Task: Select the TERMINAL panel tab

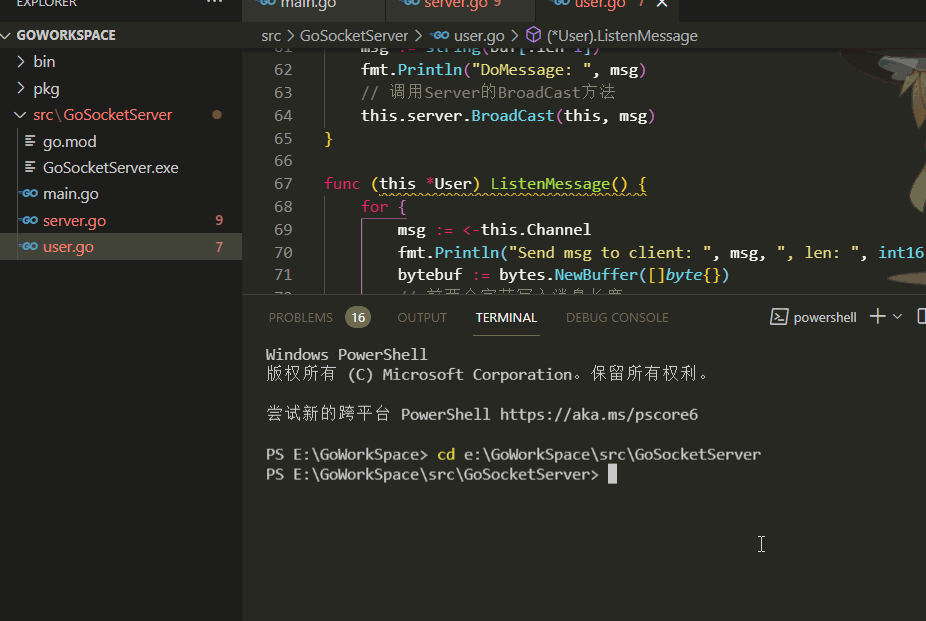Action: (x=506, y=318)
